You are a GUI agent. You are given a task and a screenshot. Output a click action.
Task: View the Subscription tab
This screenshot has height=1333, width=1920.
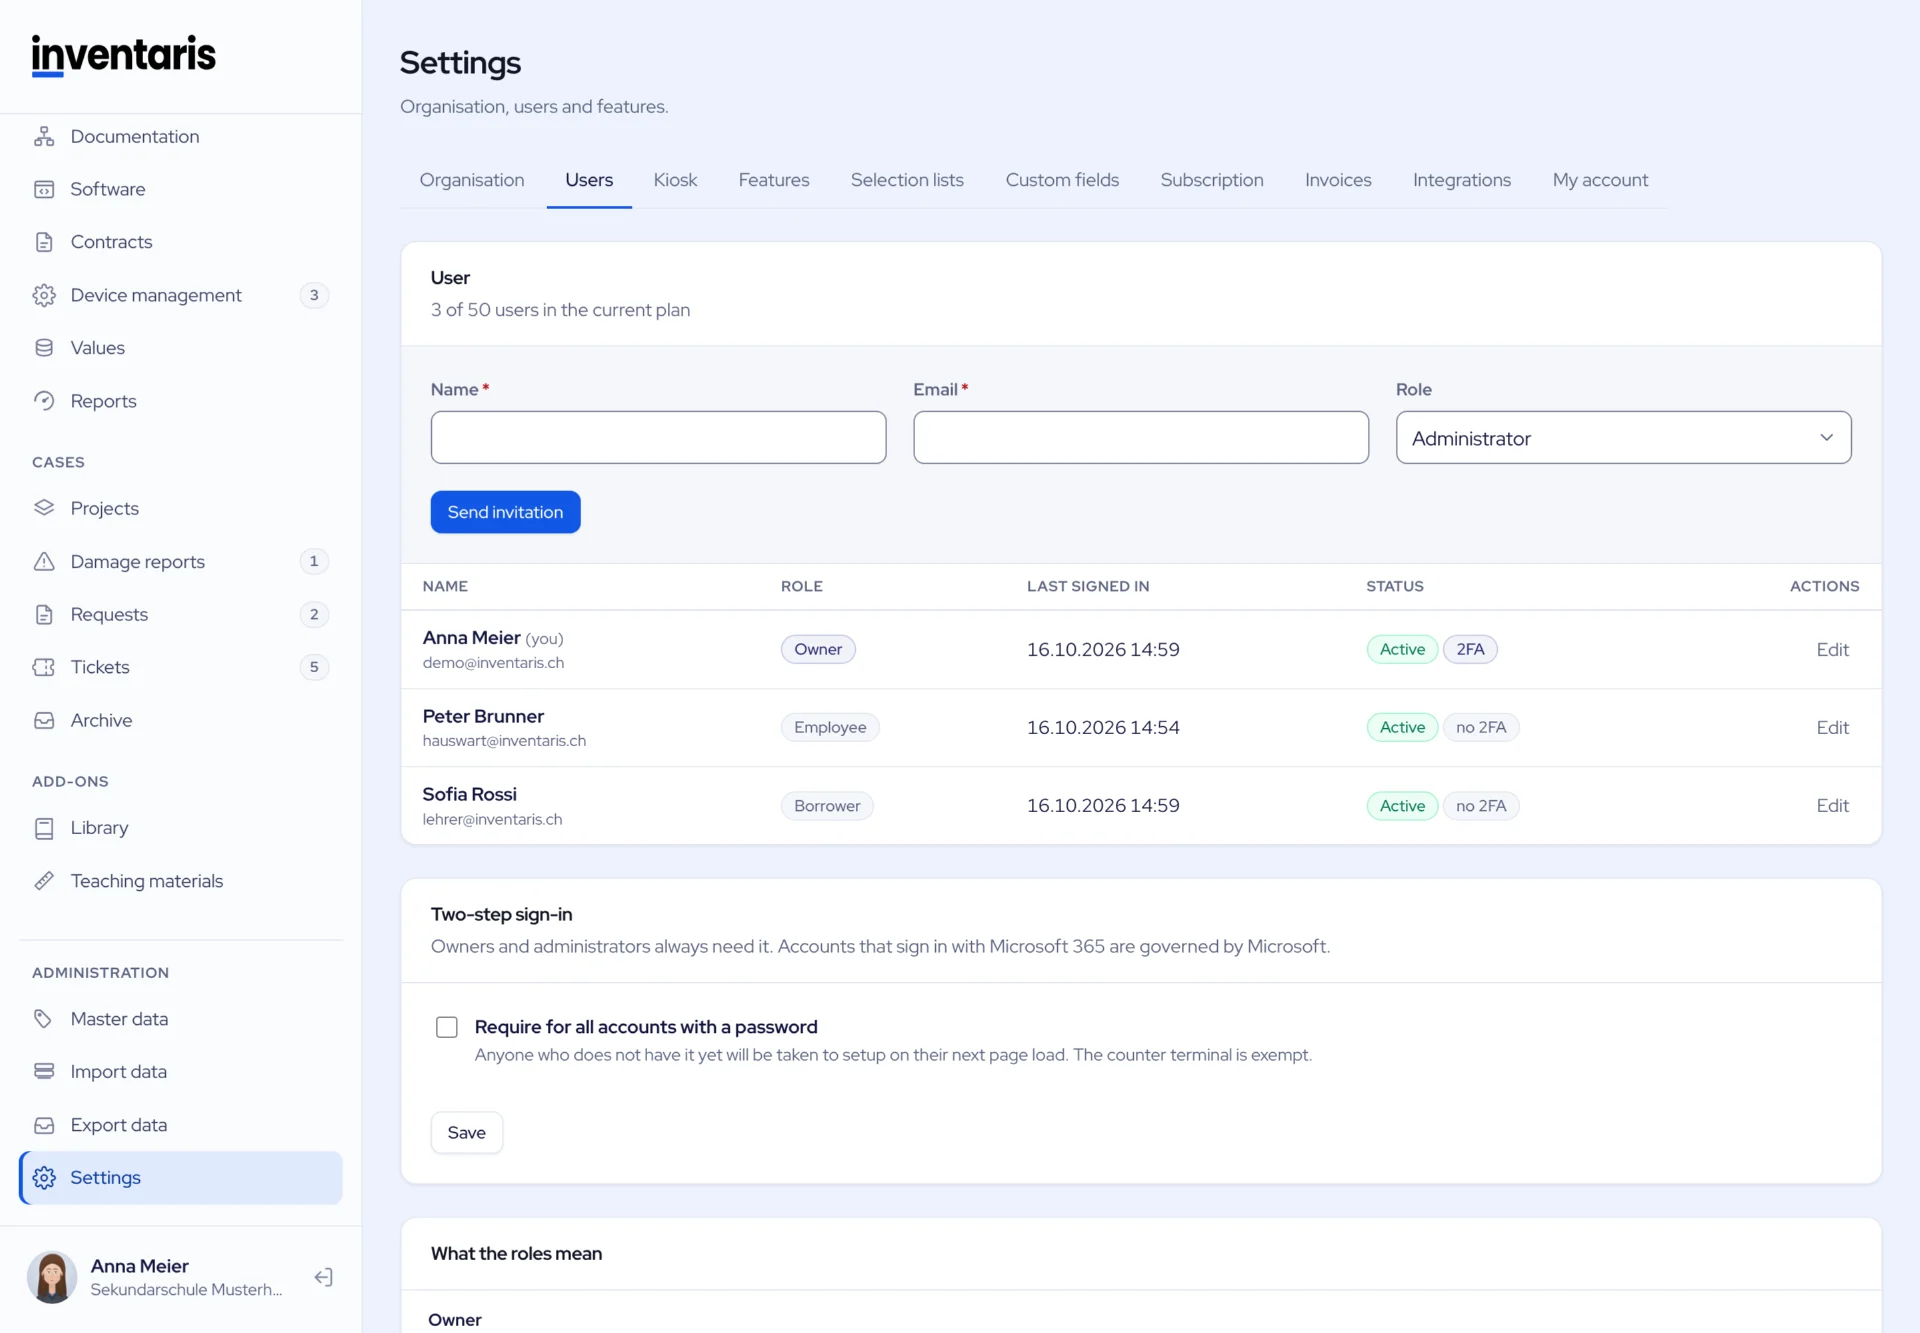click(x=1212, y=180)
